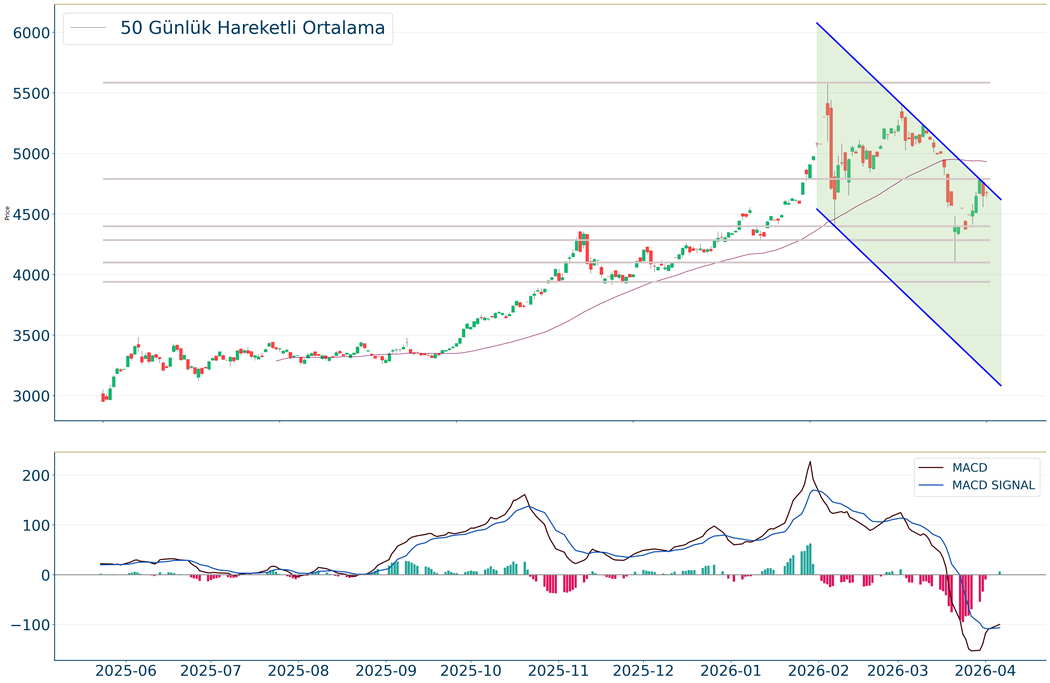
Task: Click the moving average legend line sample
Action: [x=89, y=28]
